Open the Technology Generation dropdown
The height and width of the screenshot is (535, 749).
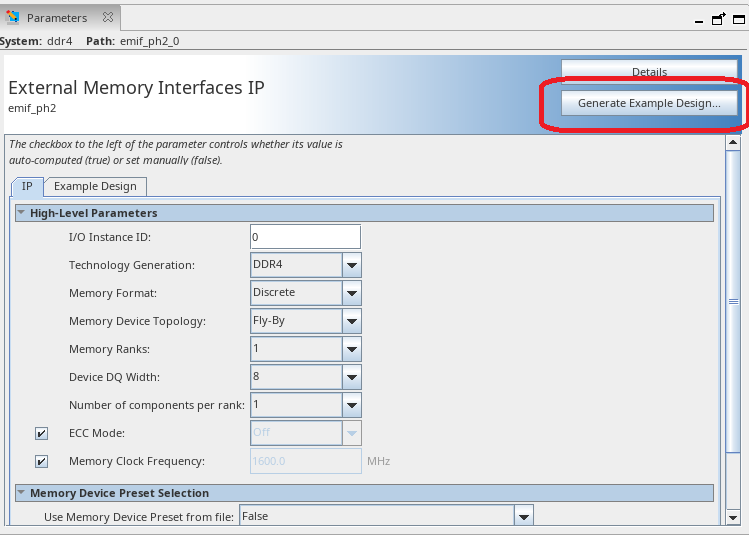[x=352, y=265]
